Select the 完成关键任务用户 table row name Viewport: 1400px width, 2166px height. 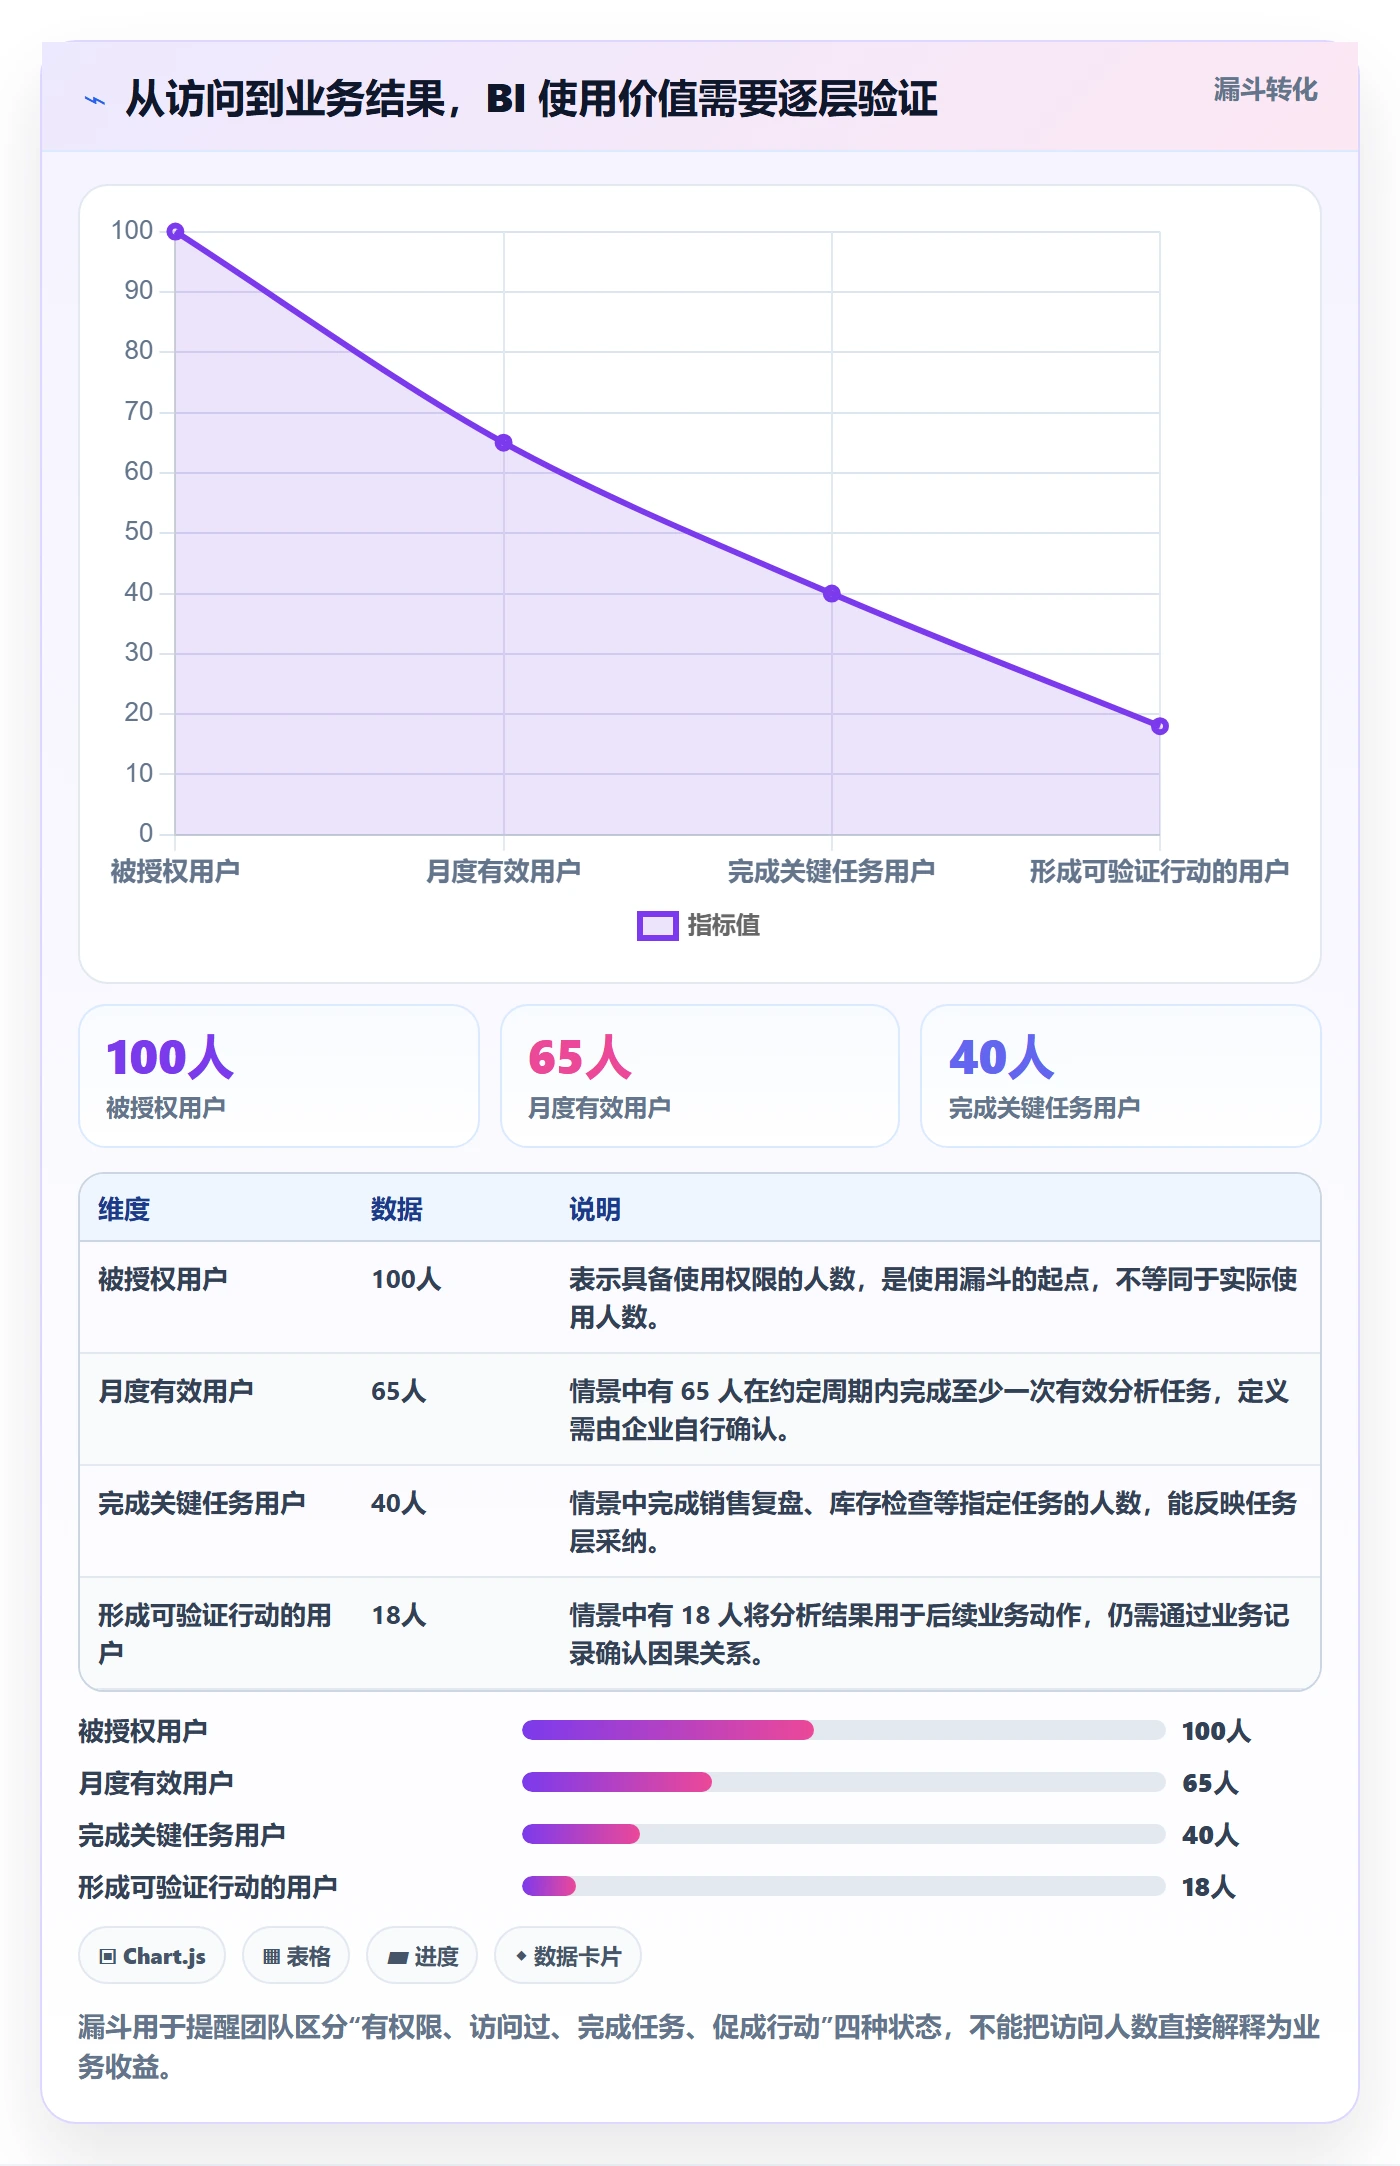pos(202,1503)
